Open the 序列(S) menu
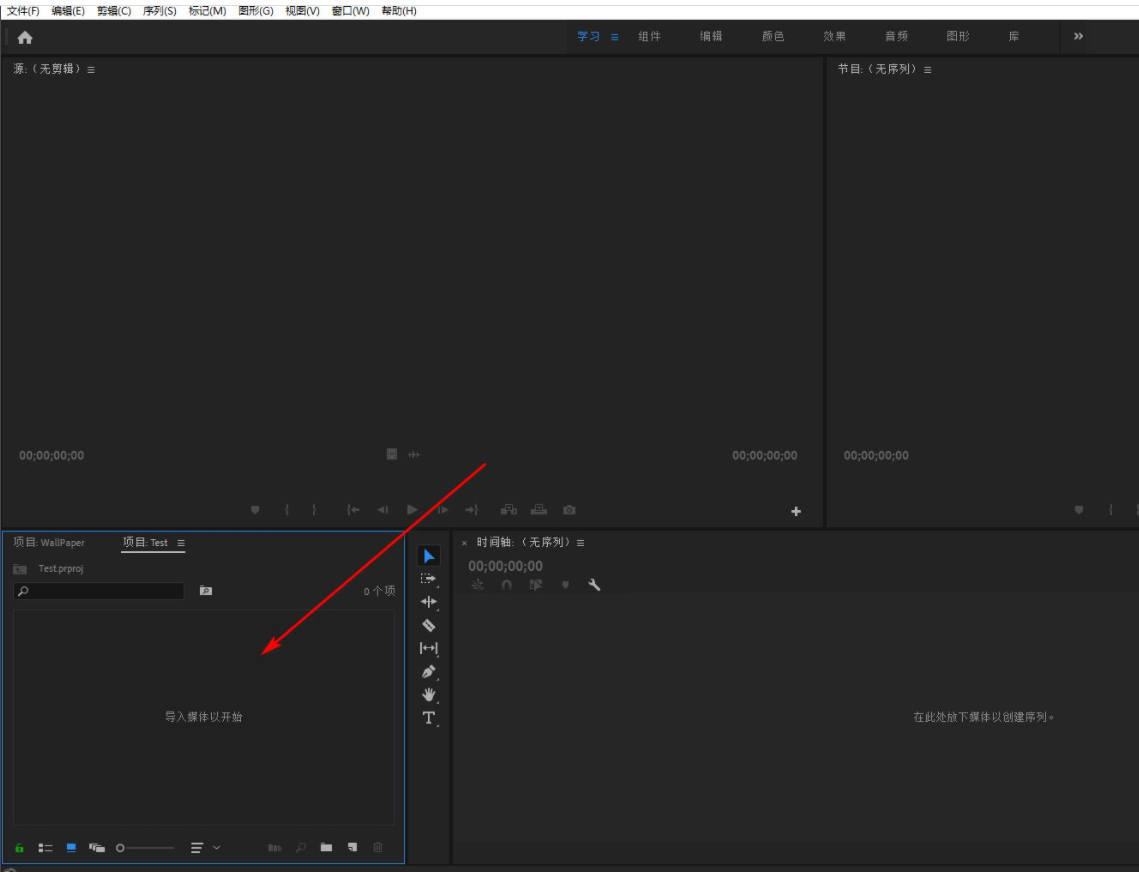The image size is (1139, 872). pos(160,11)
